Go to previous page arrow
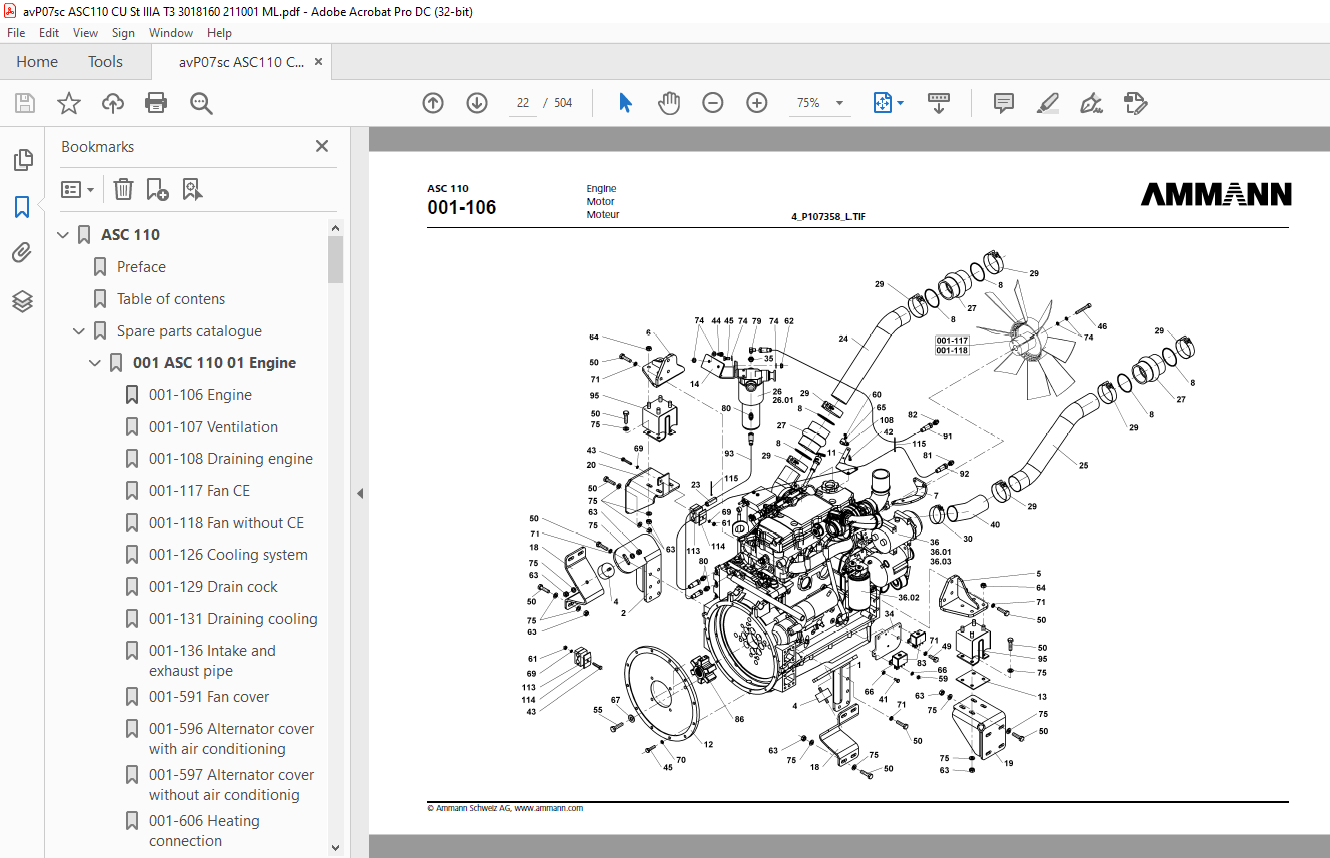This screenshot has height=858, width=1330. click(433, 103)
